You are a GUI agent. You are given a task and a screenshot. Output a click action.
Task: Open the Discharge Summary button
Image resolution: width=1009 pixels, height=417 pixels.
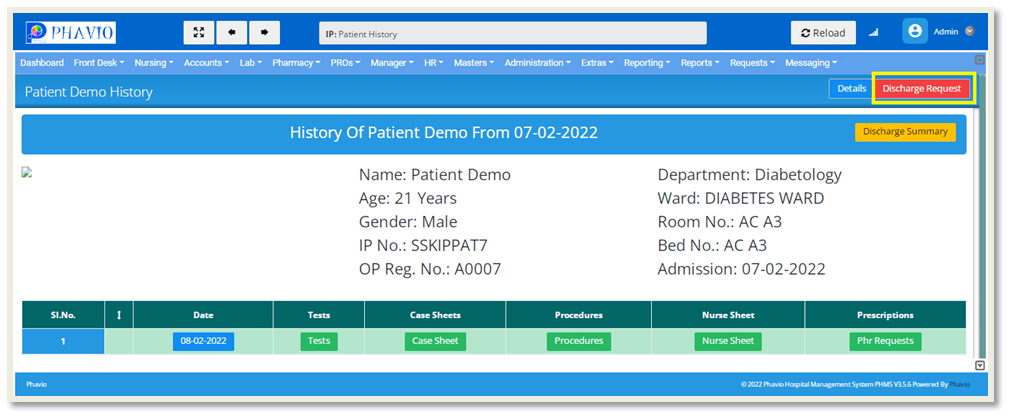pos(905,132)
